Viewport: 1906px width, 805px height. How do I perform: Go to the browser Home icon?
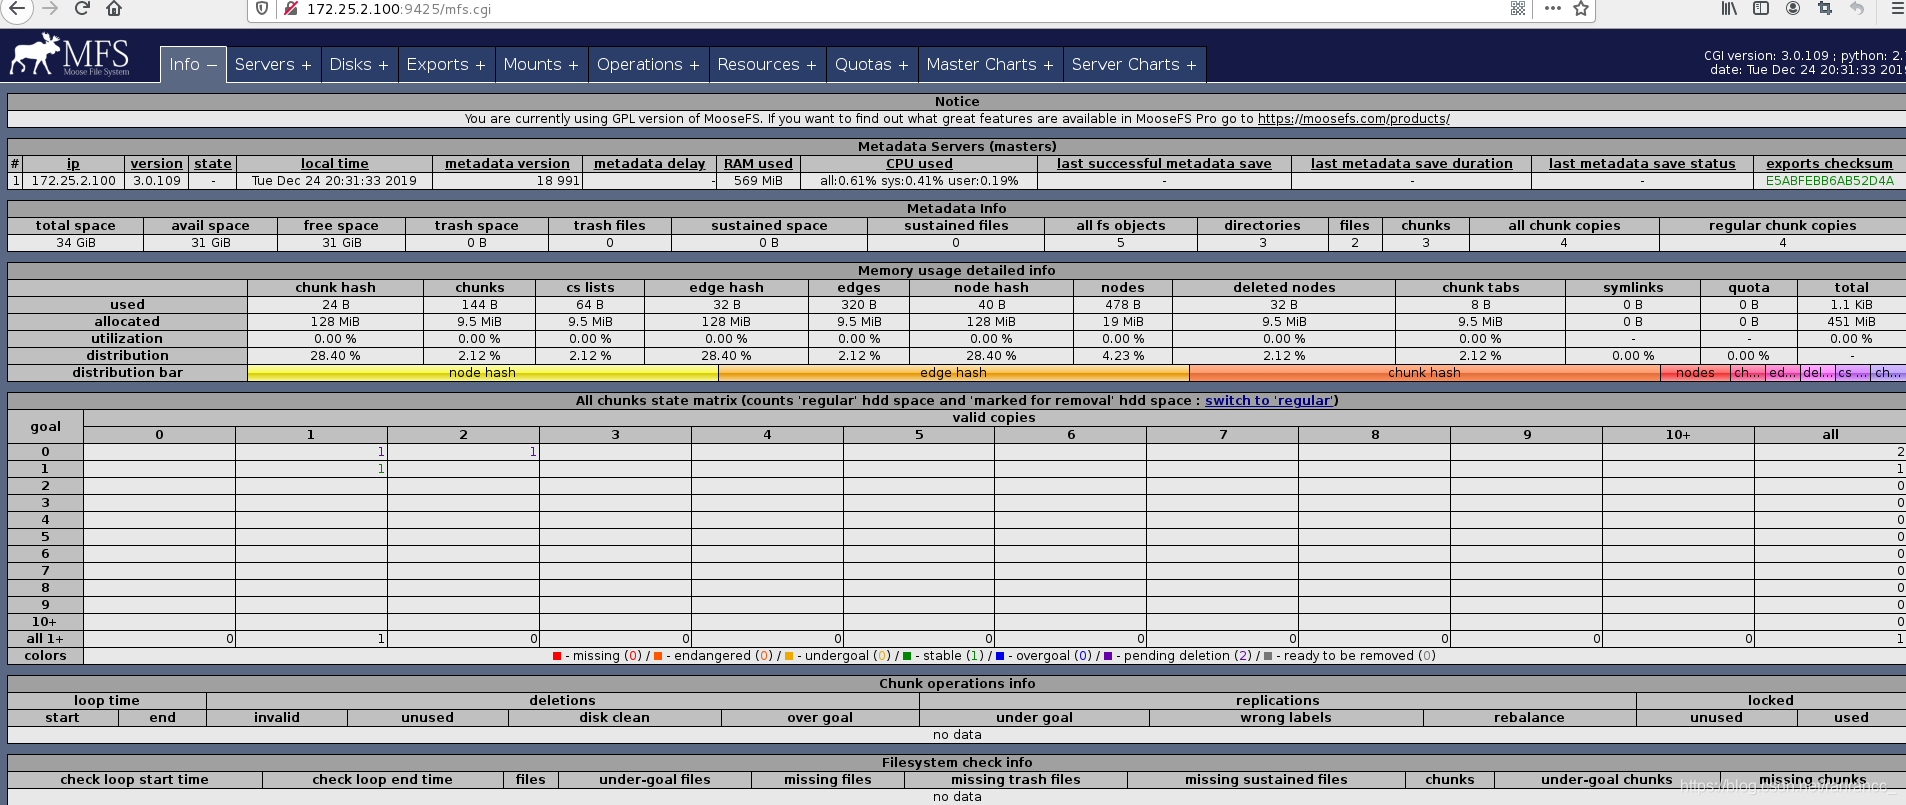114,8
